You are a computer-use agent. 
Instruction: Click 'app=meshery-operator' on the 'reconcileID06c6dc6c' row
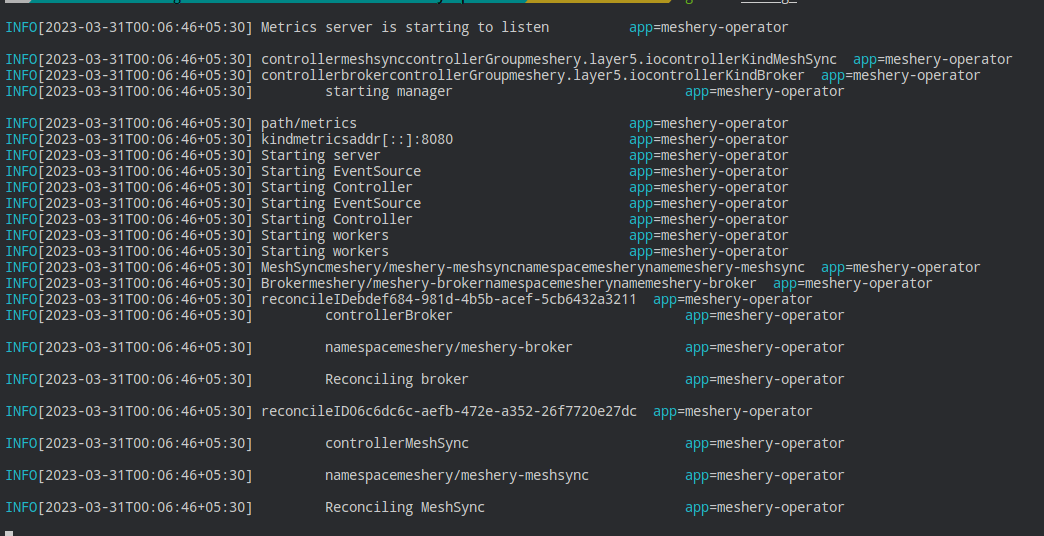point(732,411)
